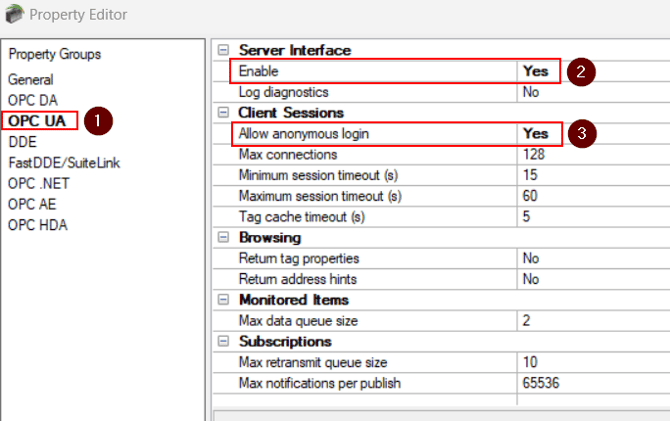Collapse the Browsing section
670x421 pixels.
pos(223,238)
